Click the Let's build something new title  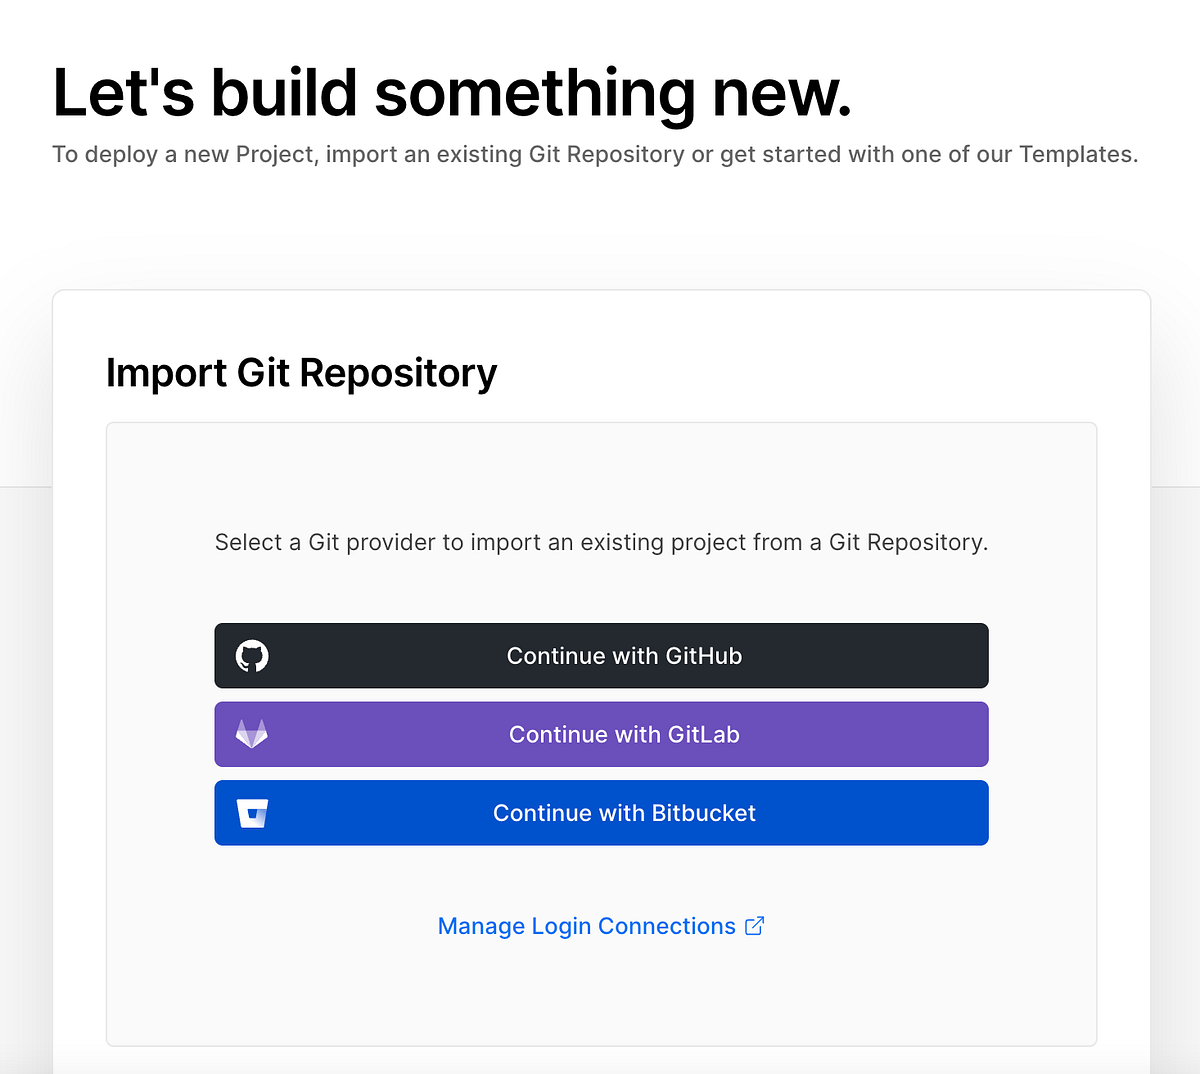coord(452,91)
